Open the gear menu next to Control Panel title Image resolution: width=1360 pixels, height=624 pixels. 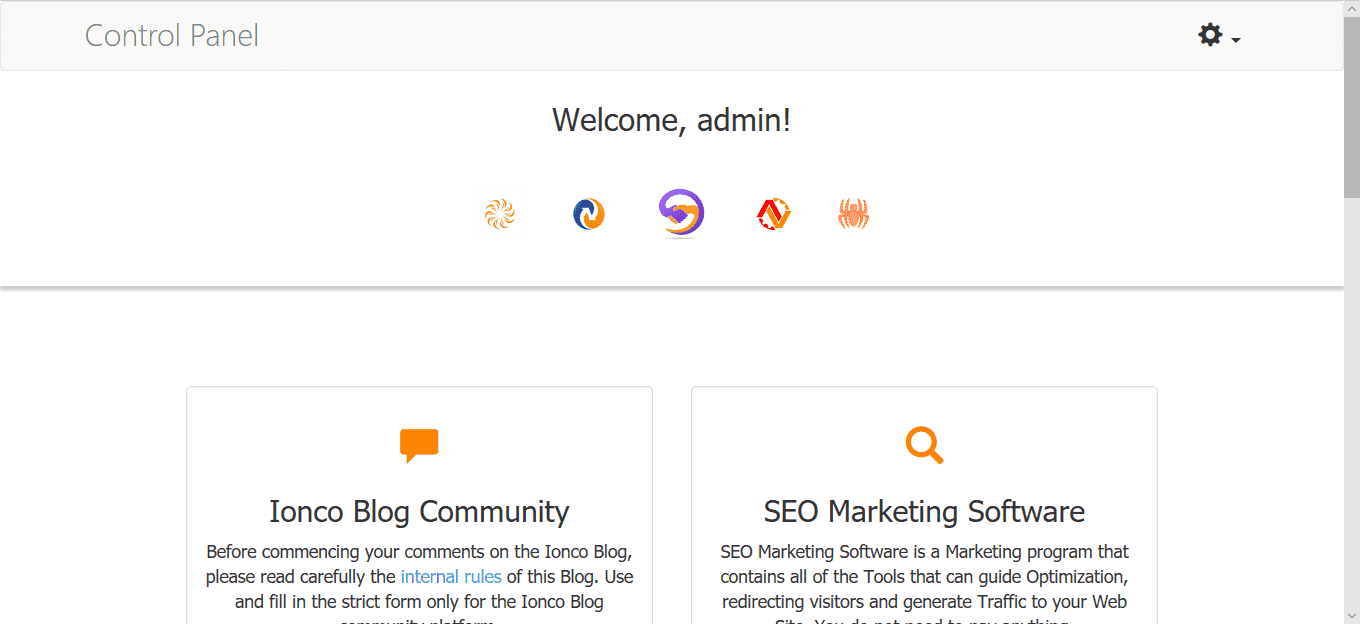pos(1209,34)
